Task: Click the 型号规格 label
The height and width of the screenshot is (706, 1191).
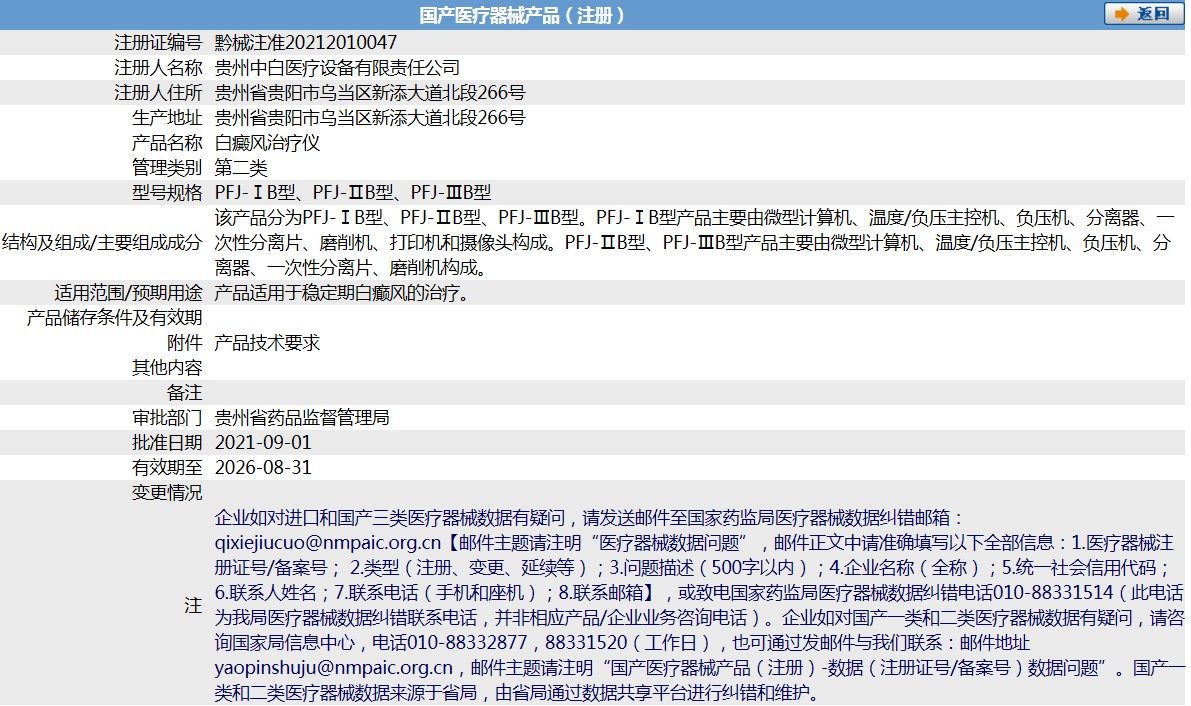Action: [x=167, y=193]
